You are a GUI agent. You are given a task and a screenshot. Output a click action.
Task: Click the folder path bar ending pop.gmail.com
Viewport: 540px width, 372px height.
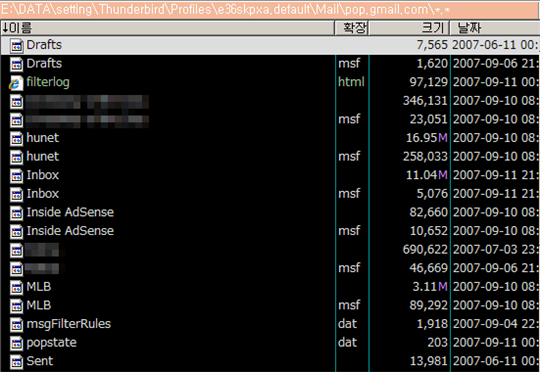[270, 9]
